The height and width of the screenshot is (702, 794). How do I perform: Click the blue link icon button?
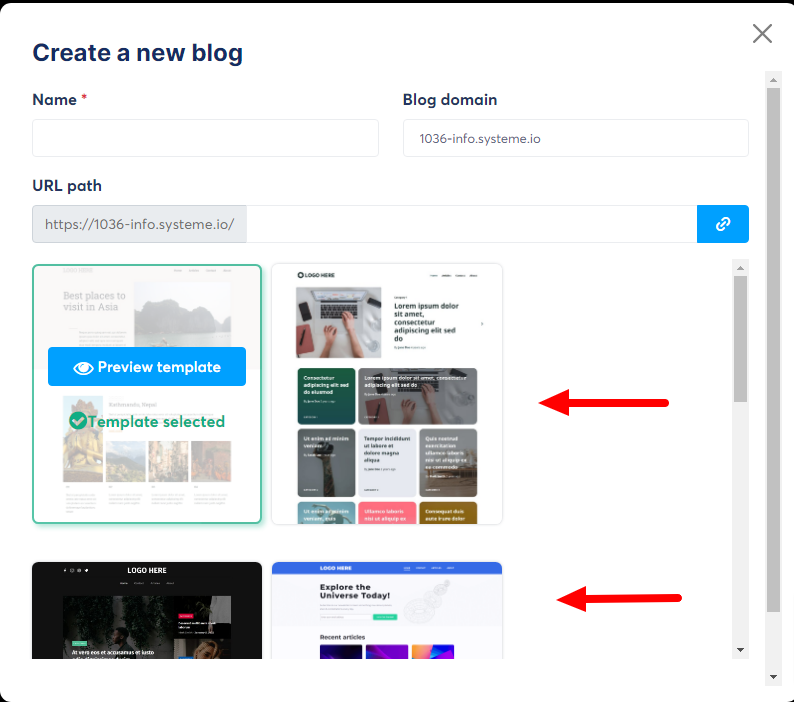click(723, 224)
